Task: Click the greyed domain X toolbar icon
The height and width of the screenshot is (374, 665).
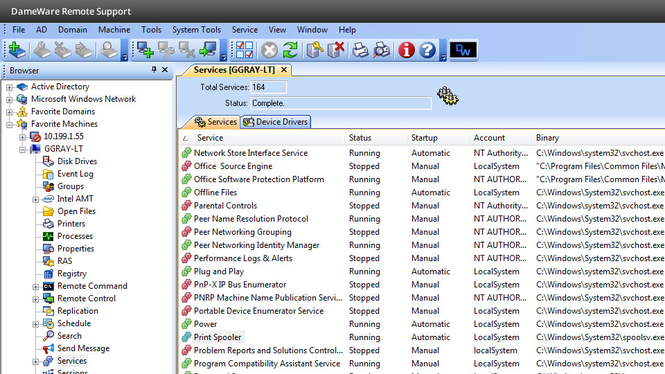Action: [x=63, y=50]
